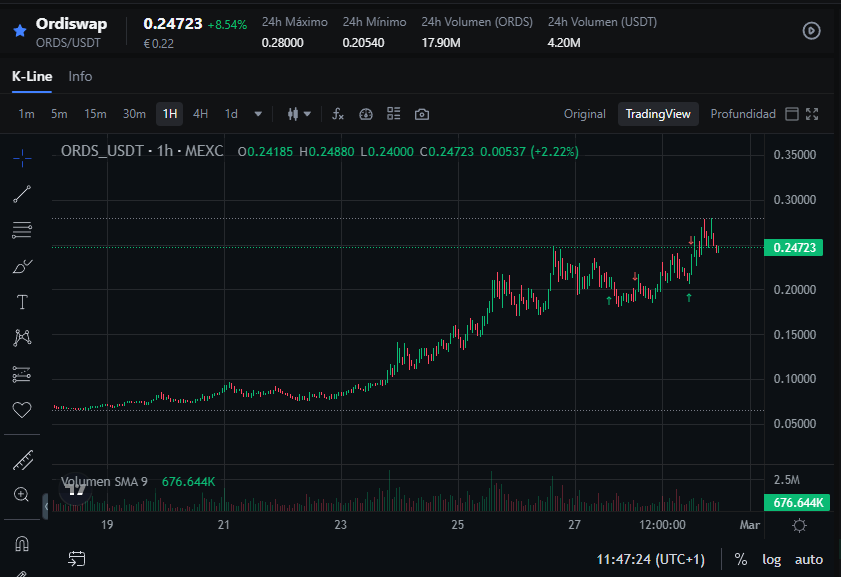Screen dimensions: 841x577
Task: Enter fullscreen chart mode
Action: 812,114
